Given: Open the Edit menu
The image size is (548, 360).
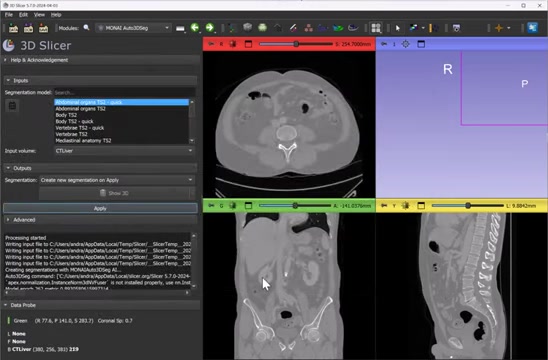Looking at the screenshot, I should 23,15.
